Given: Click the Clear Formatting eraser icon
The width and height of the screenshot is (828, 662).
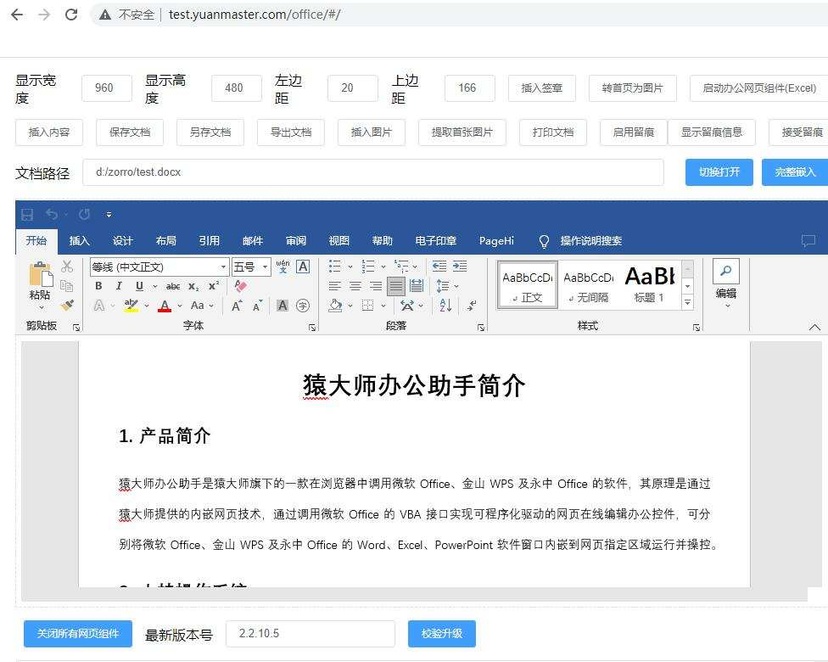Looking at the screenshot, I should pyautogui.click(x=240, y=286).
